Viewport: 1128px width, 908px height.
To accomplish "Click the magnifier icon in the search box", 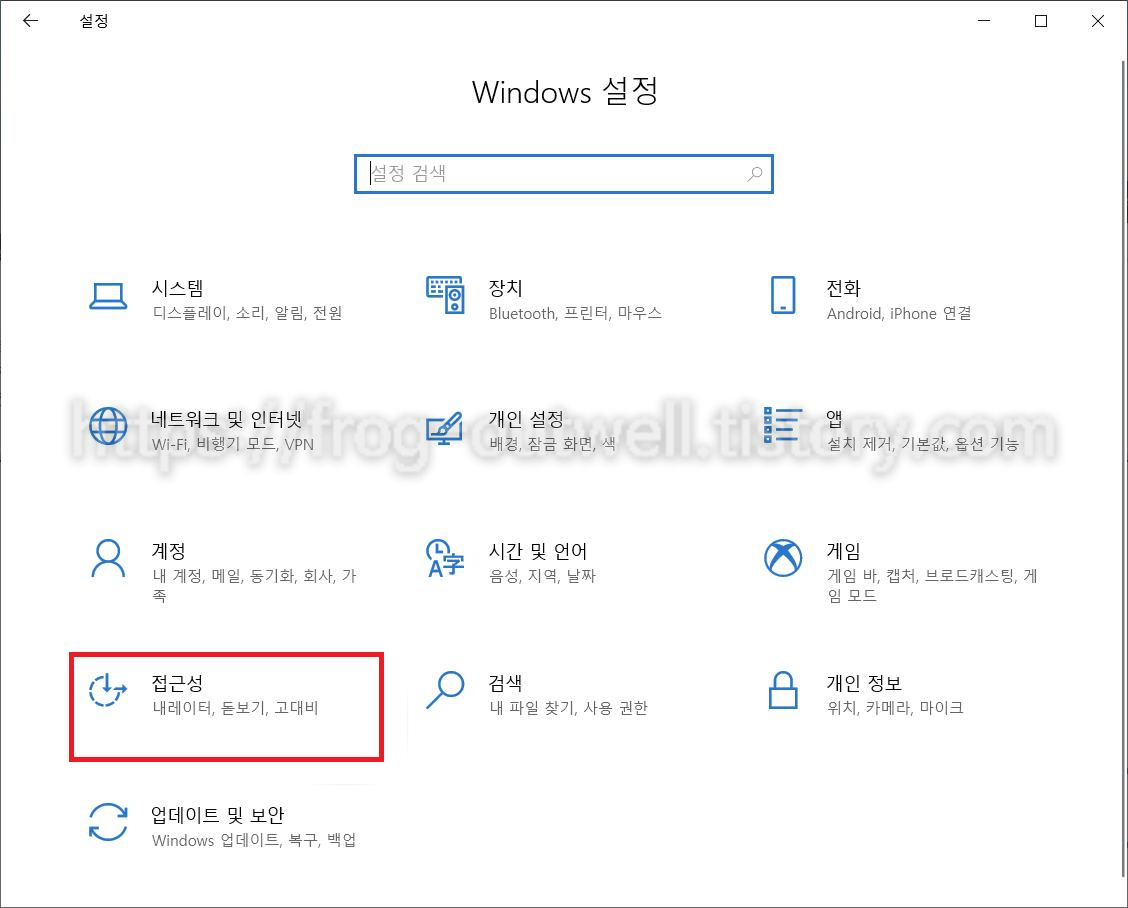I will (x=755, y=173).
